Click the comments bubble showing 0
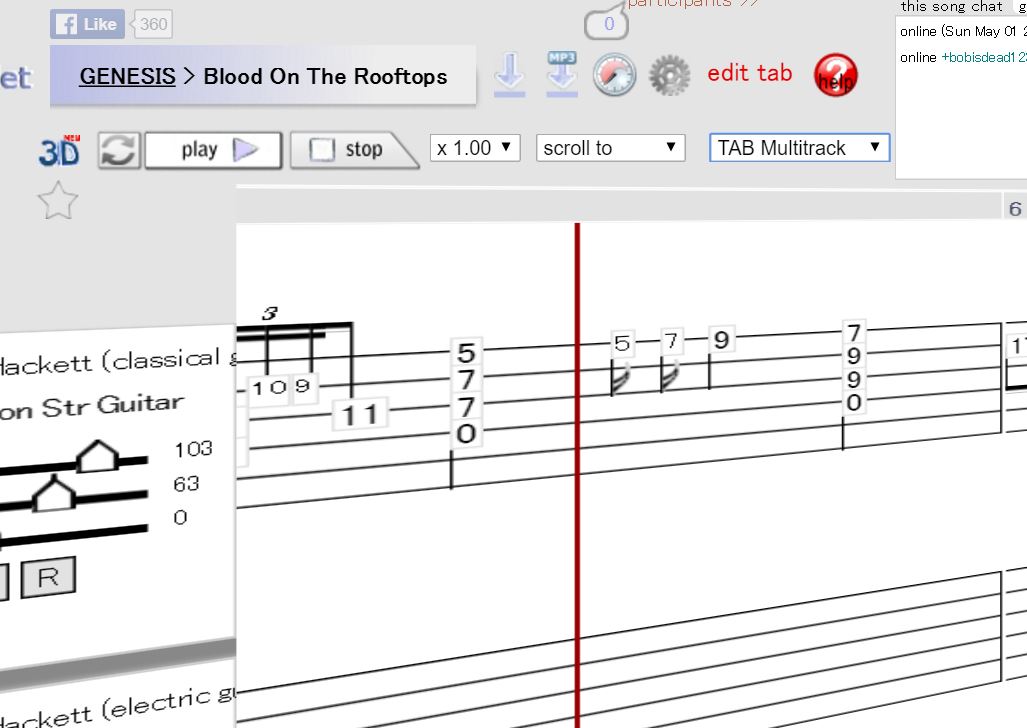Screen dimensions: 1027x728 [x=607, y=24]
